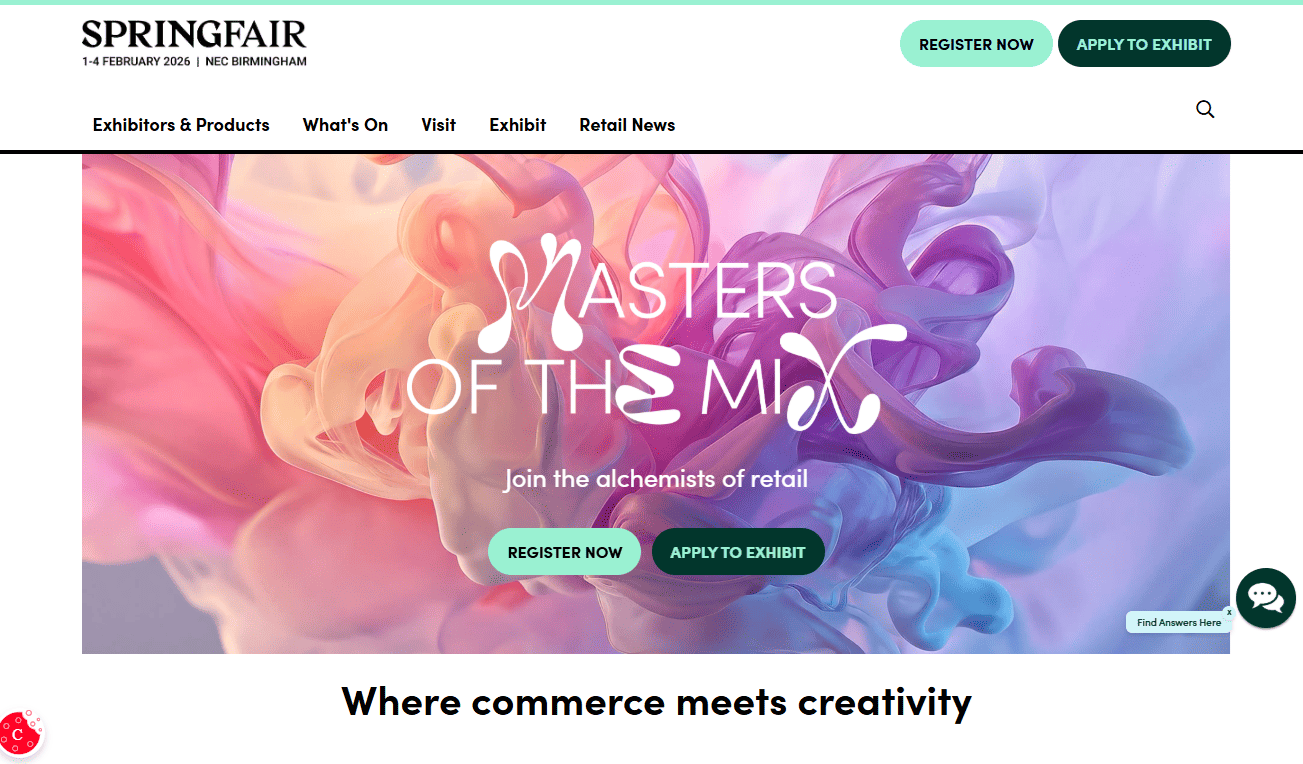This screenshot has height=764, width=1303.
Task: Click APPLY TO EXHIBIT in the header
Action: coord(1144,44)
